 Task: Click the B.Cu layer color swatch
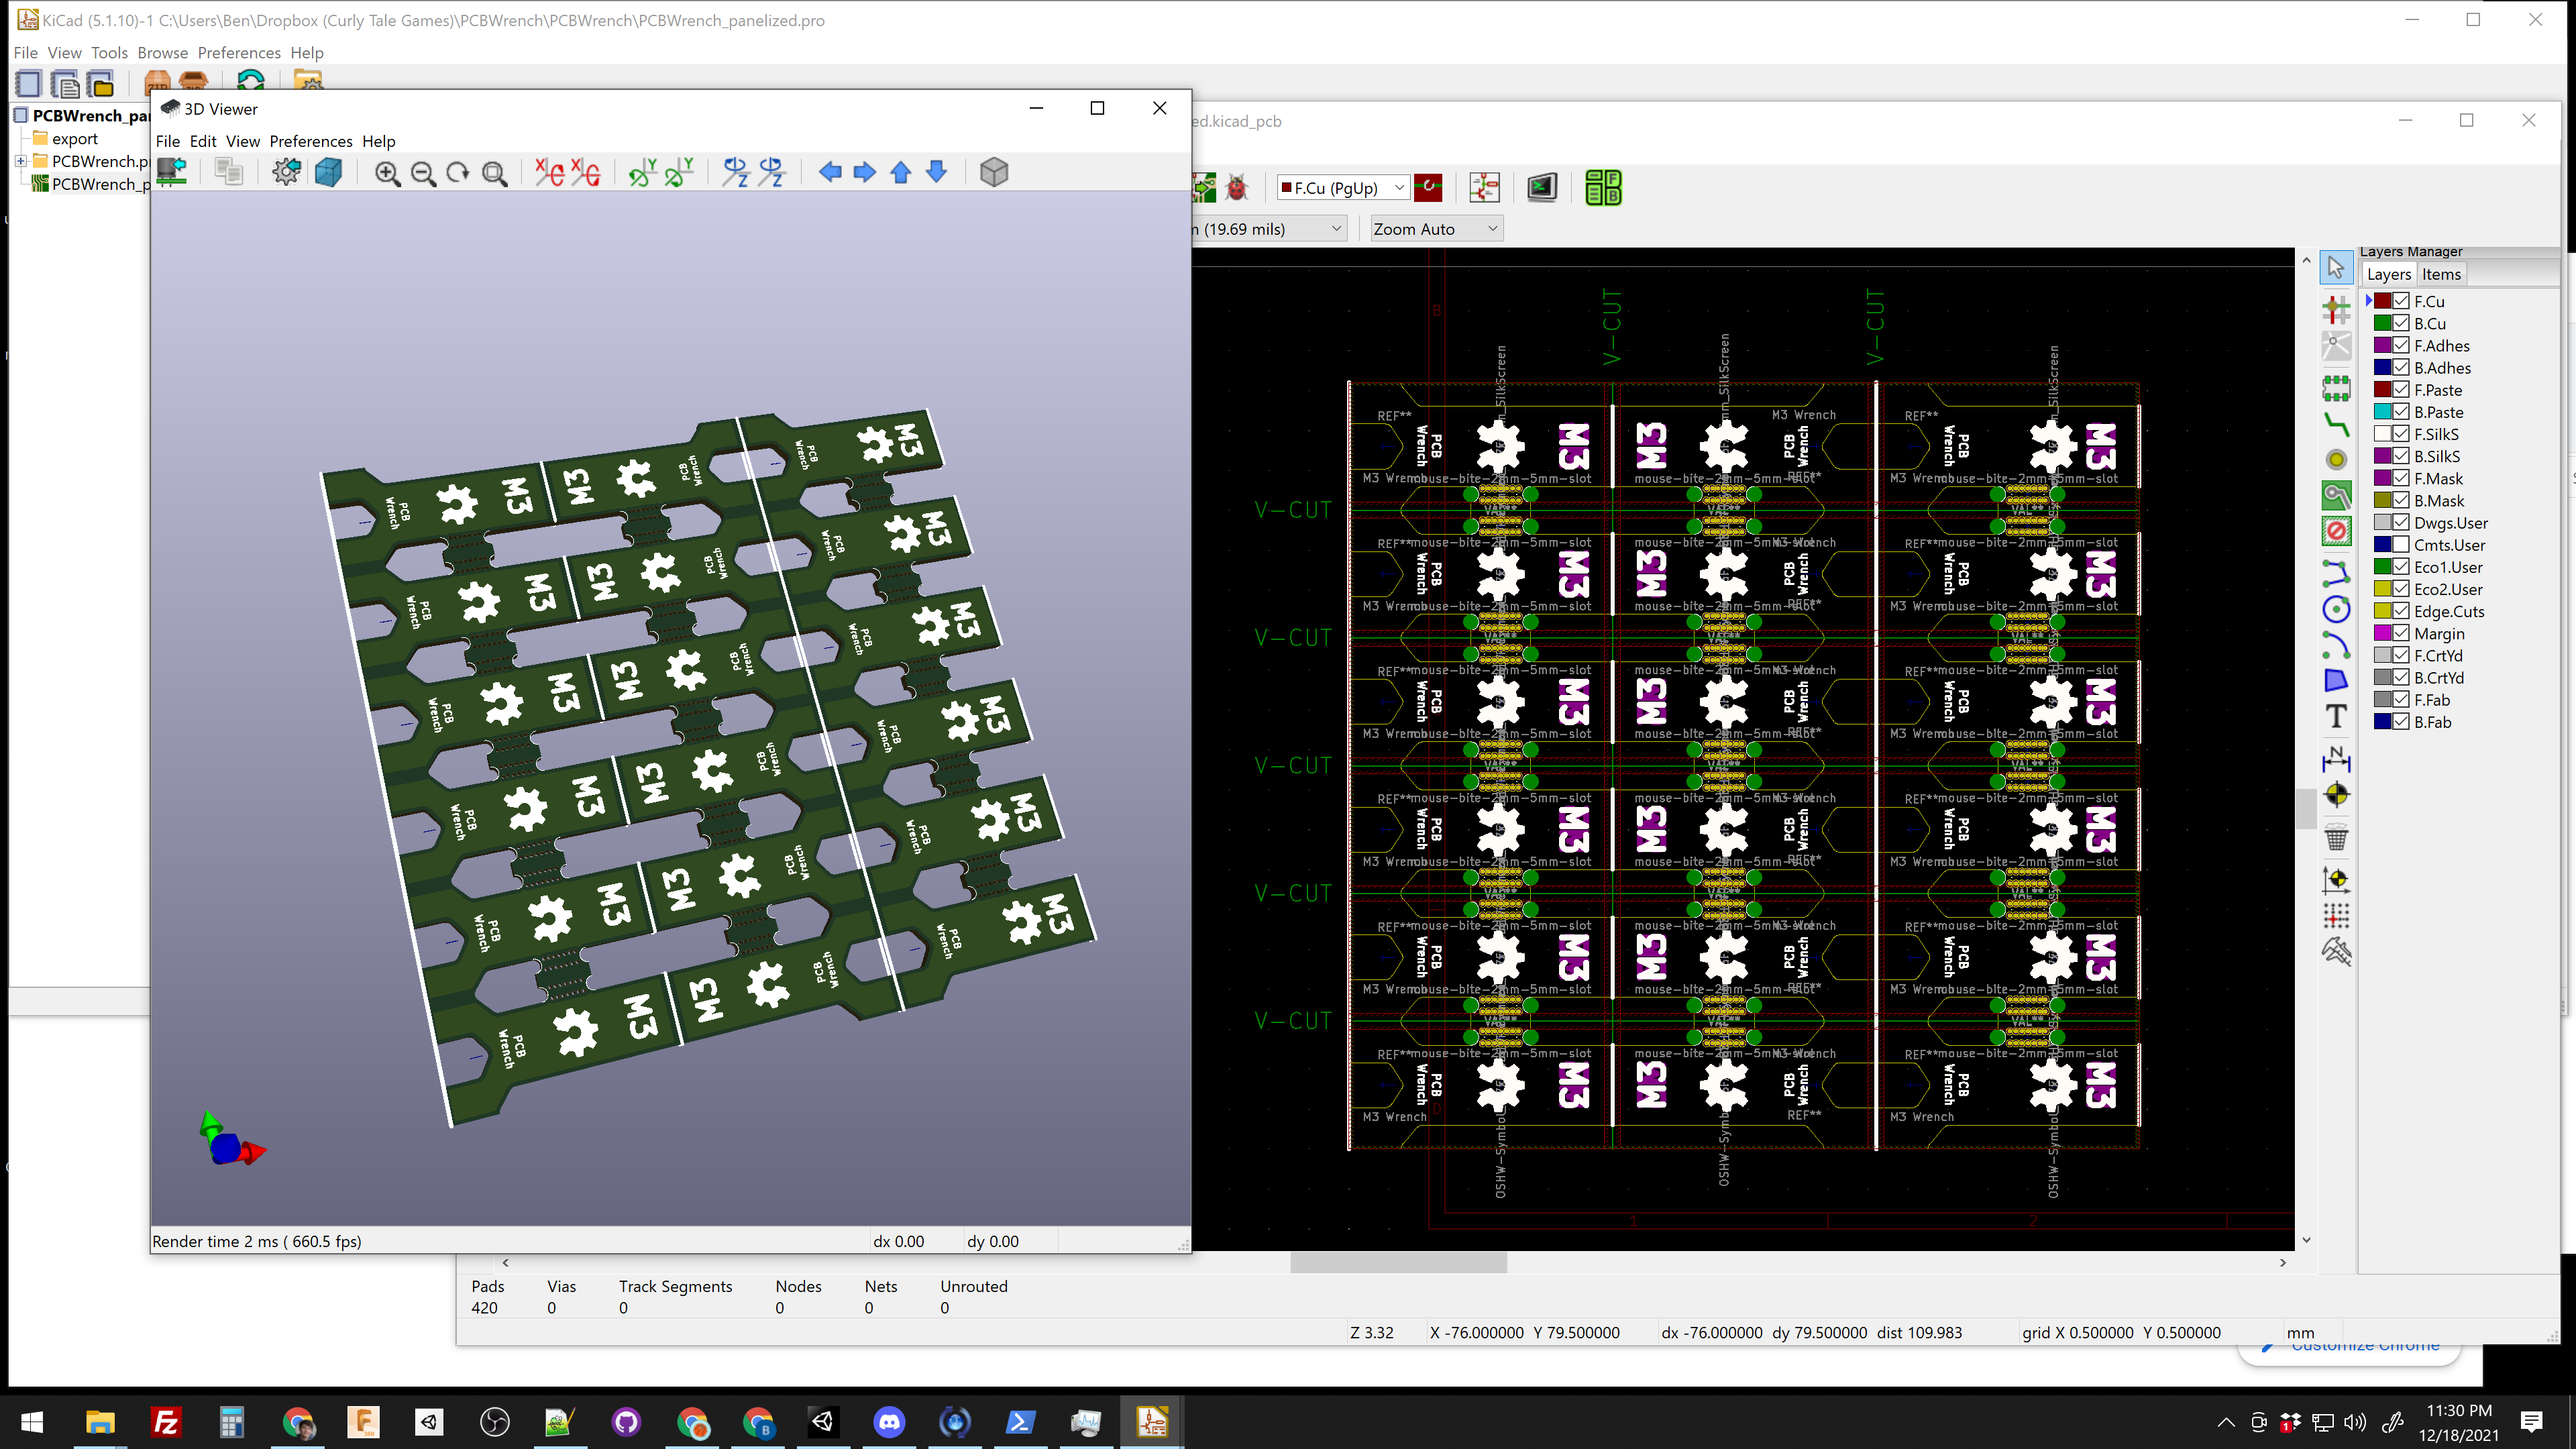click(2382, 323)
